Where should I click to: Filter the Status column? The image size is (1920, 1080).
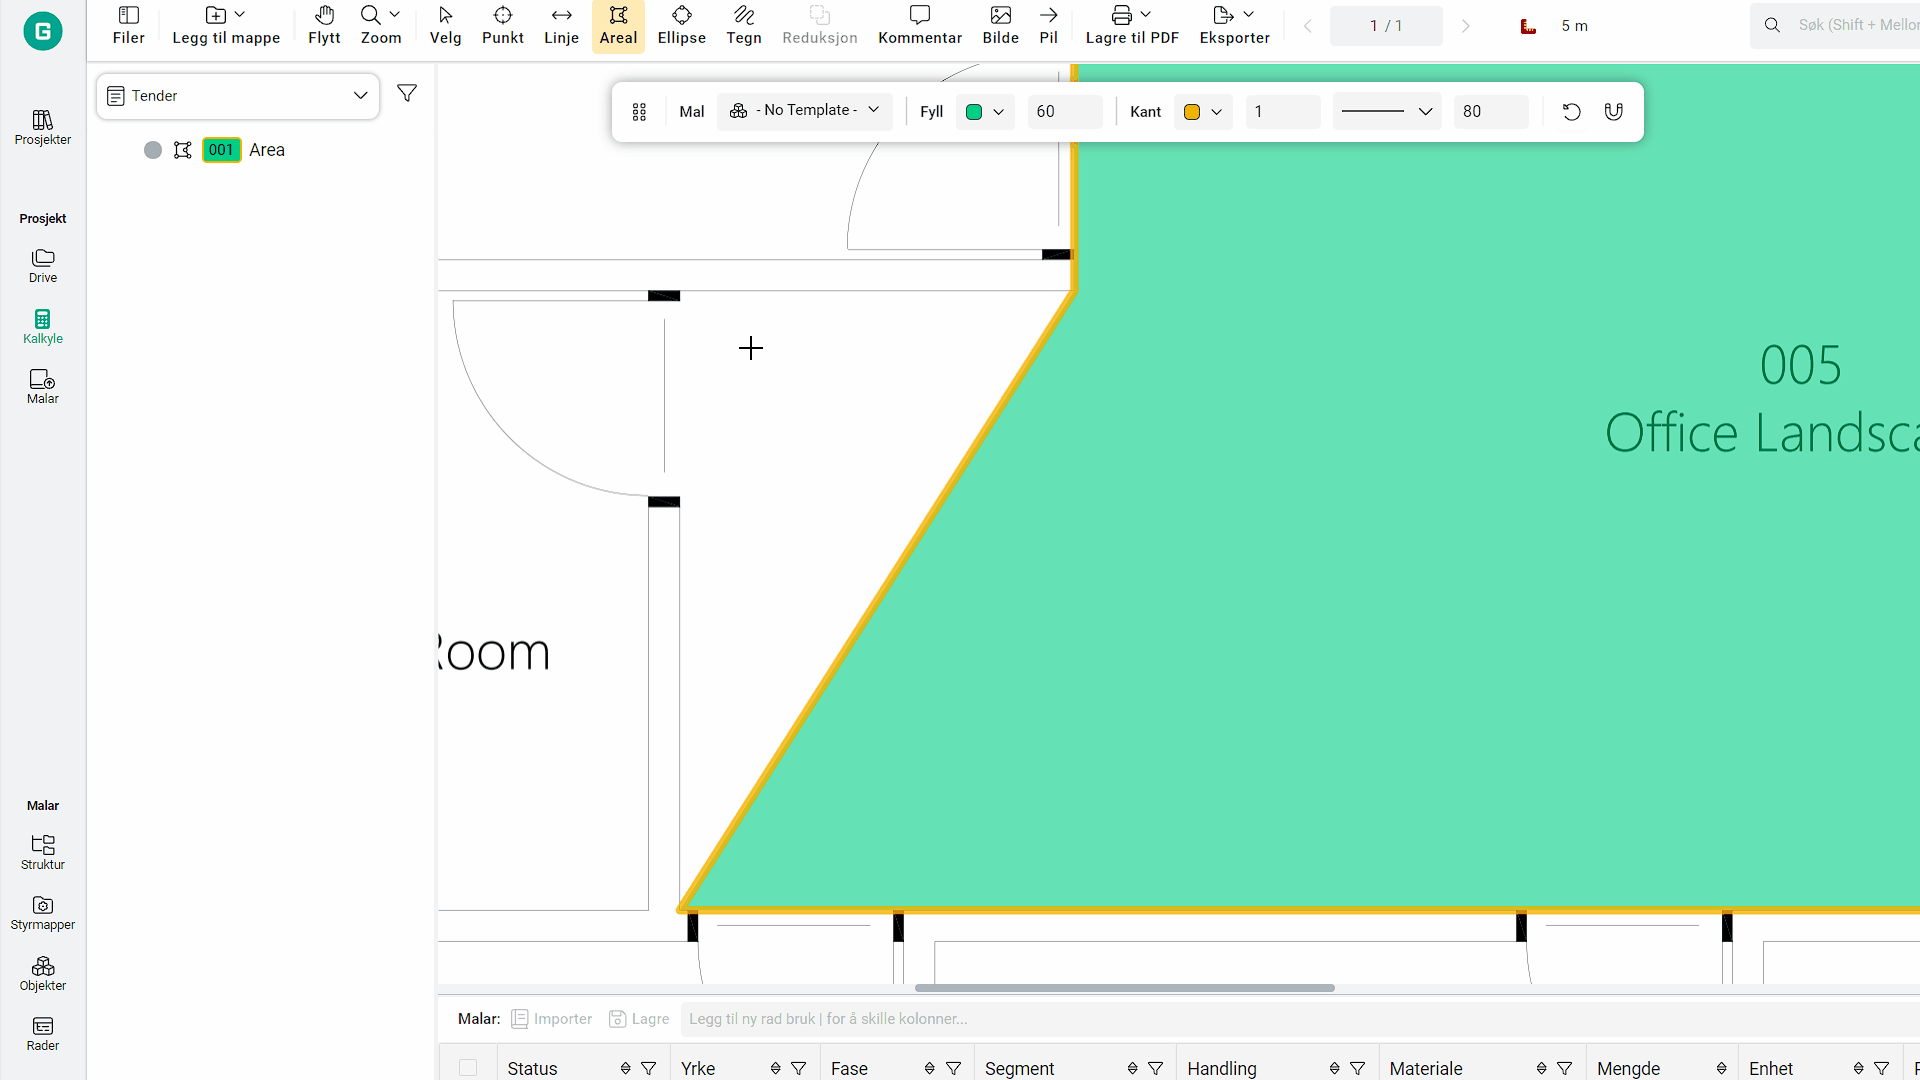pyautogui.click(x=649, y=1068)
